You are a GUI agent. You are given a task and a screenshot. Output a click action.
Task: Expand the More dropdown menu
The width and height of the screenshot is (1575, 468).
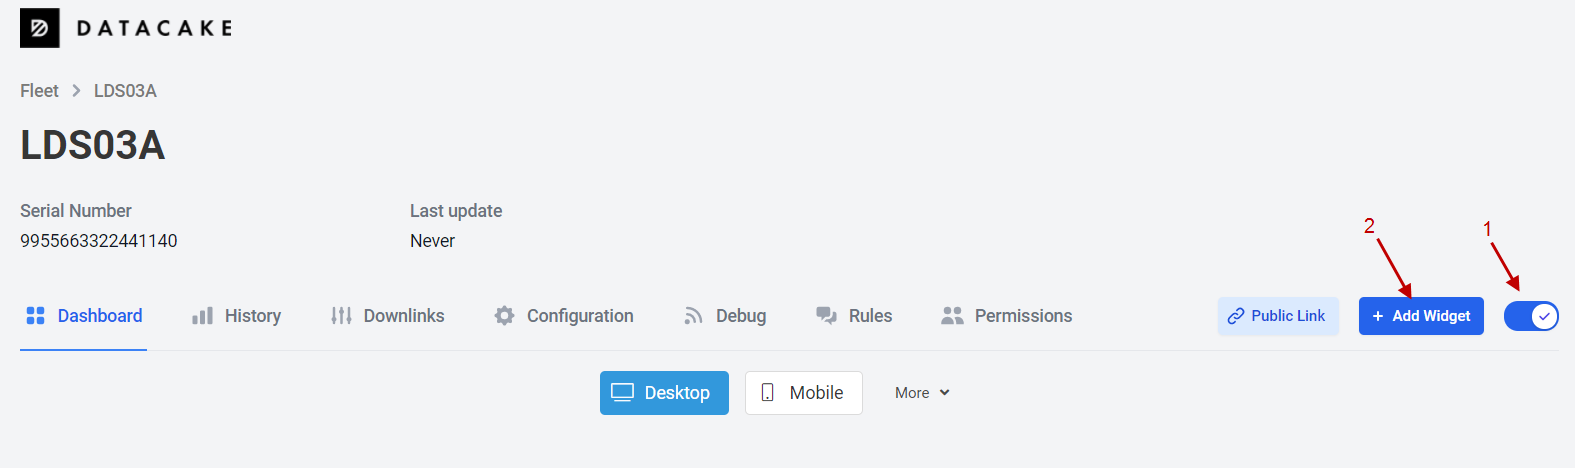coord(922,393)
